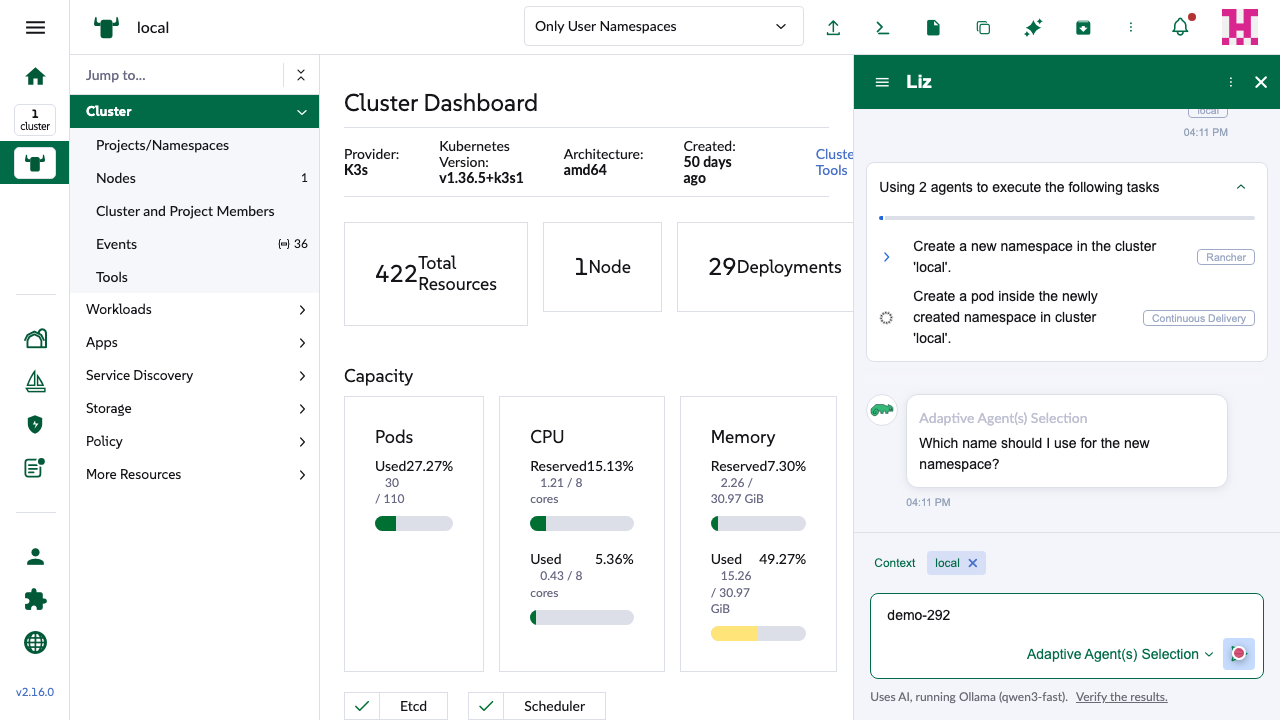Image resolution: width=1280 pixels, height=720 pixels.
Task: Open Adaptive Agent(s) Selection dropdown
Action: click(x=1120, y=654)
